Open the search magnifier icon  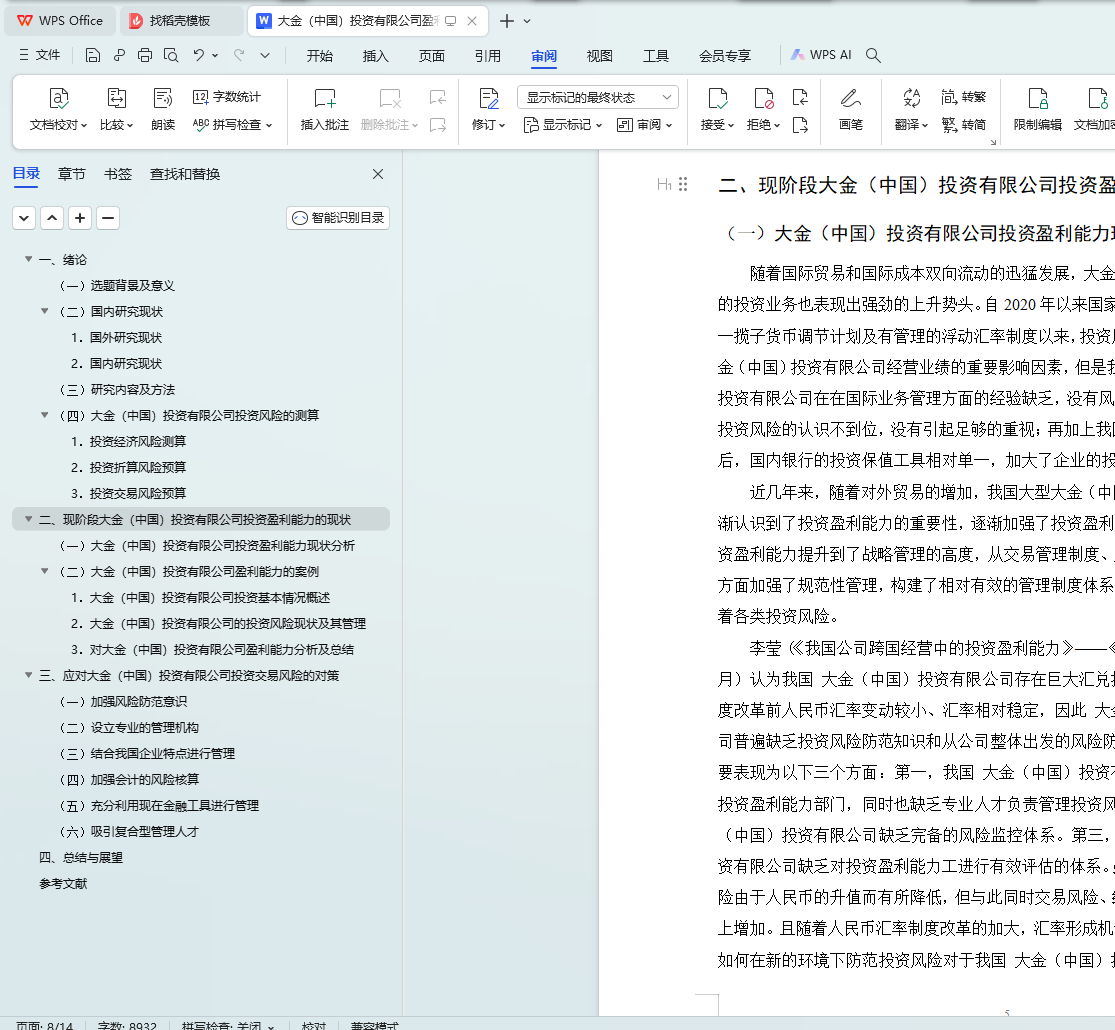coord(873,55)
